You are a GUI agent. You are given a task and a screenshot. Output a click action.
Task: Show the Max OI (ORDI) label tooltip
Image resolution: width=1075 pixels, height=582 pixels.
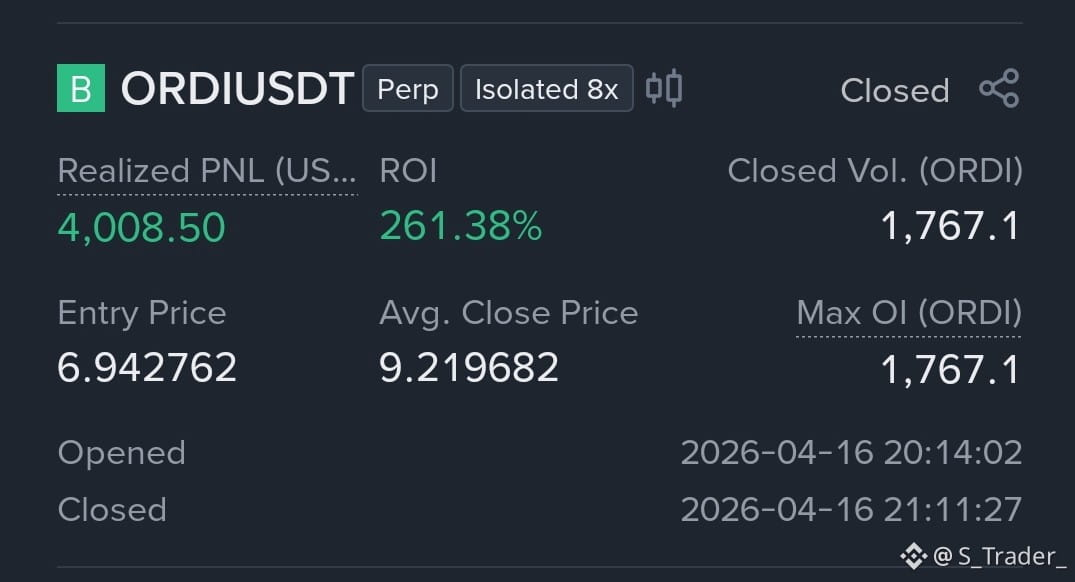point(908,313)
